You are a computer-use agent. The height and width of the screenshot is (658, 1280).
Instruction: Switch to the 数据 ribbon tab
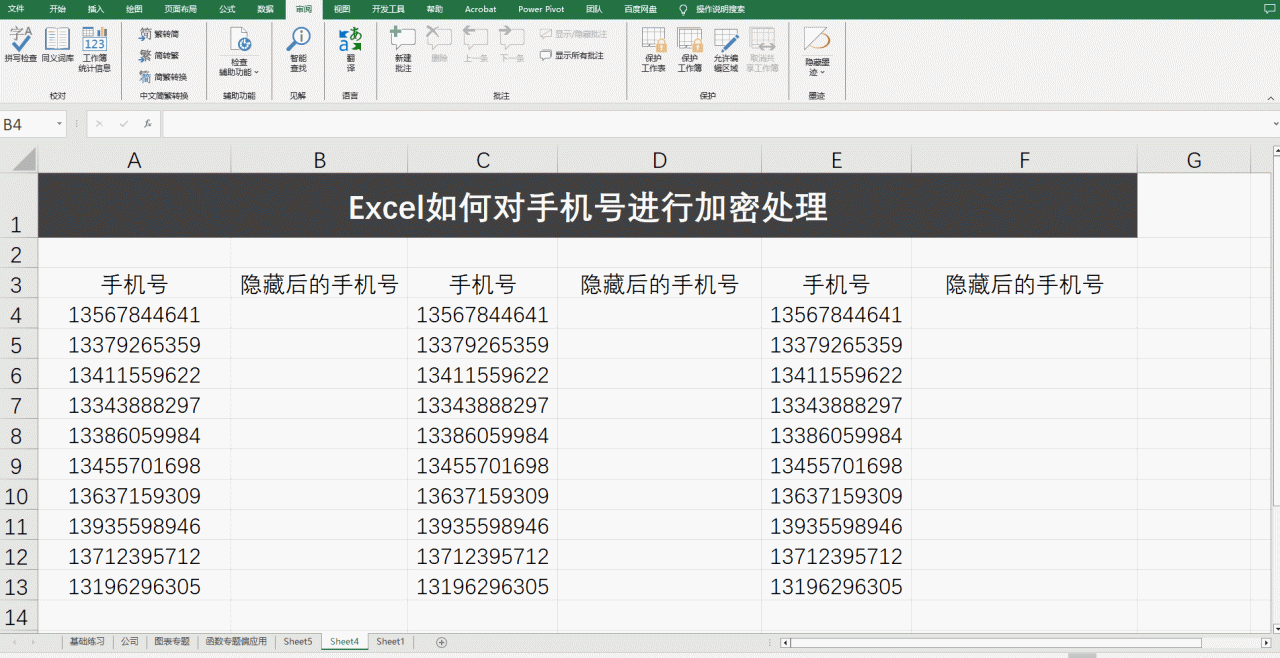[x=265, y=9]
